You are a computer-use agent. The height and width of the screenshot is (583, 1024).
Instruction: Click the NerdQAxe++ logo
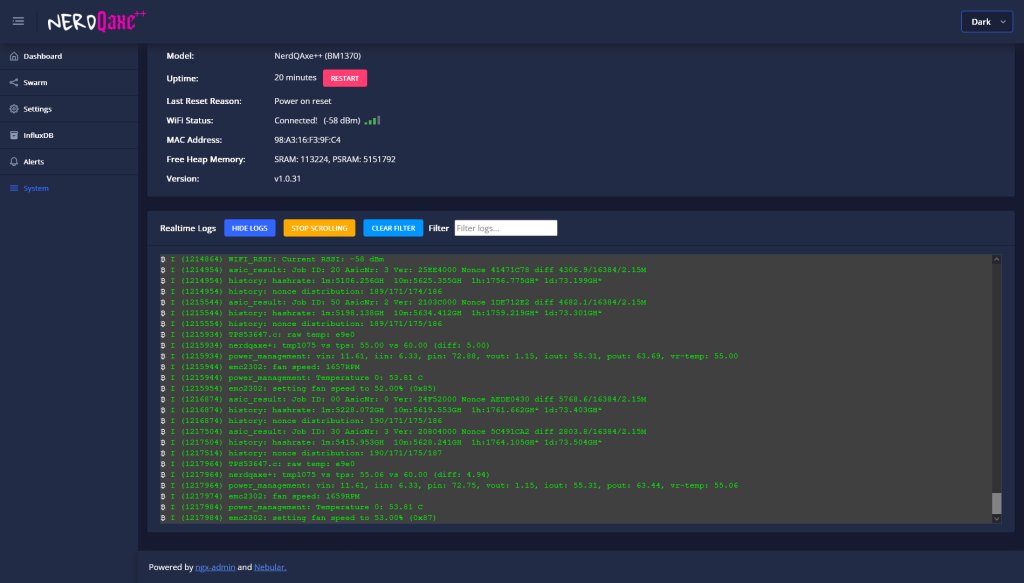(97, 20)
